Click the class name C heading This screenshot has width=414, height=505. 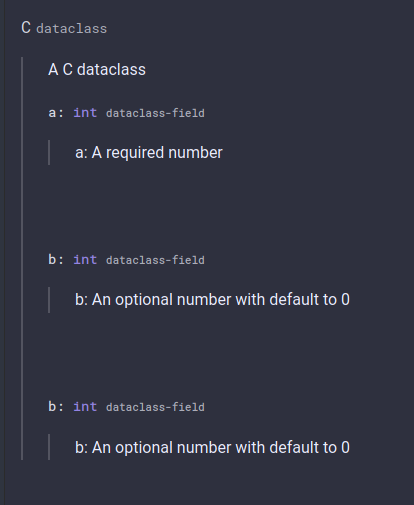click(x=26, y=28)
